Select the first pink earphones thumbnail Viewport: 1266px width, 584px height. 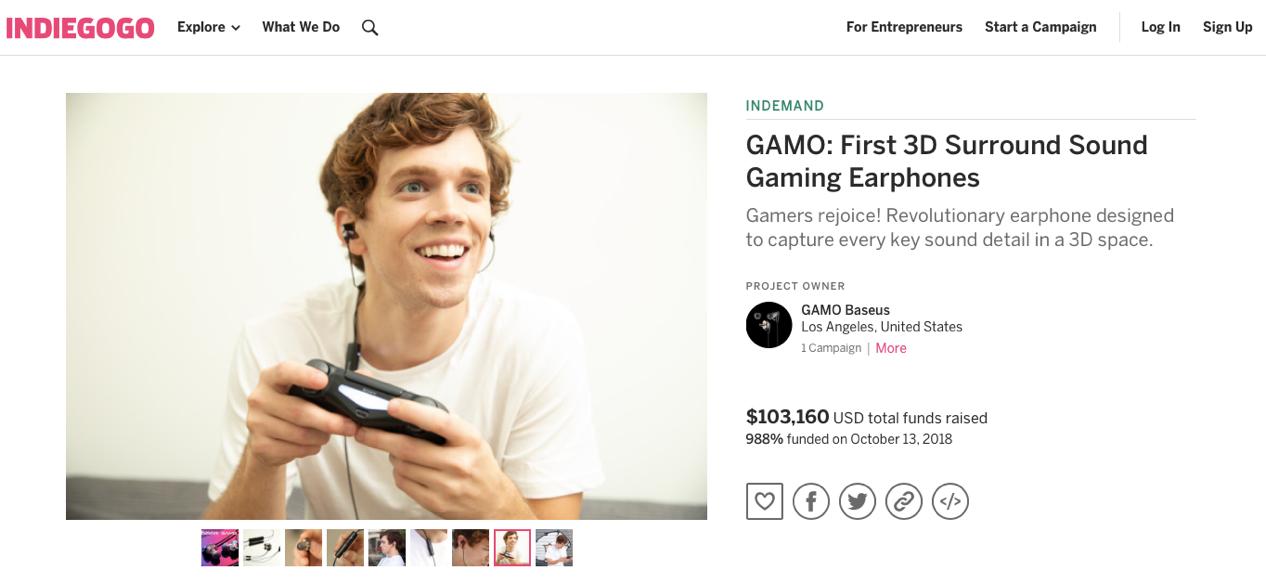click(220, 548)
